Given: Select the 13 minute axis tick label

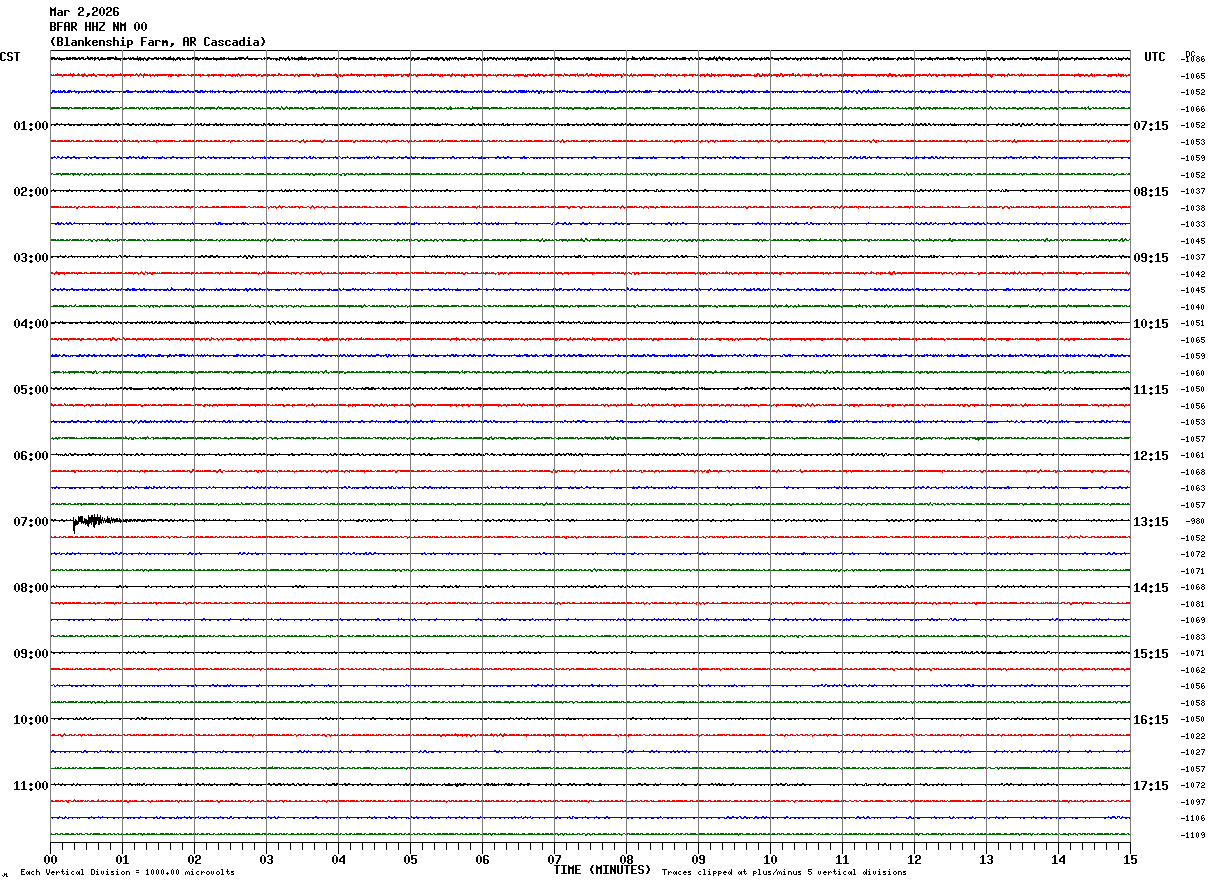Looking at the screenshot, I should [986, 859].
